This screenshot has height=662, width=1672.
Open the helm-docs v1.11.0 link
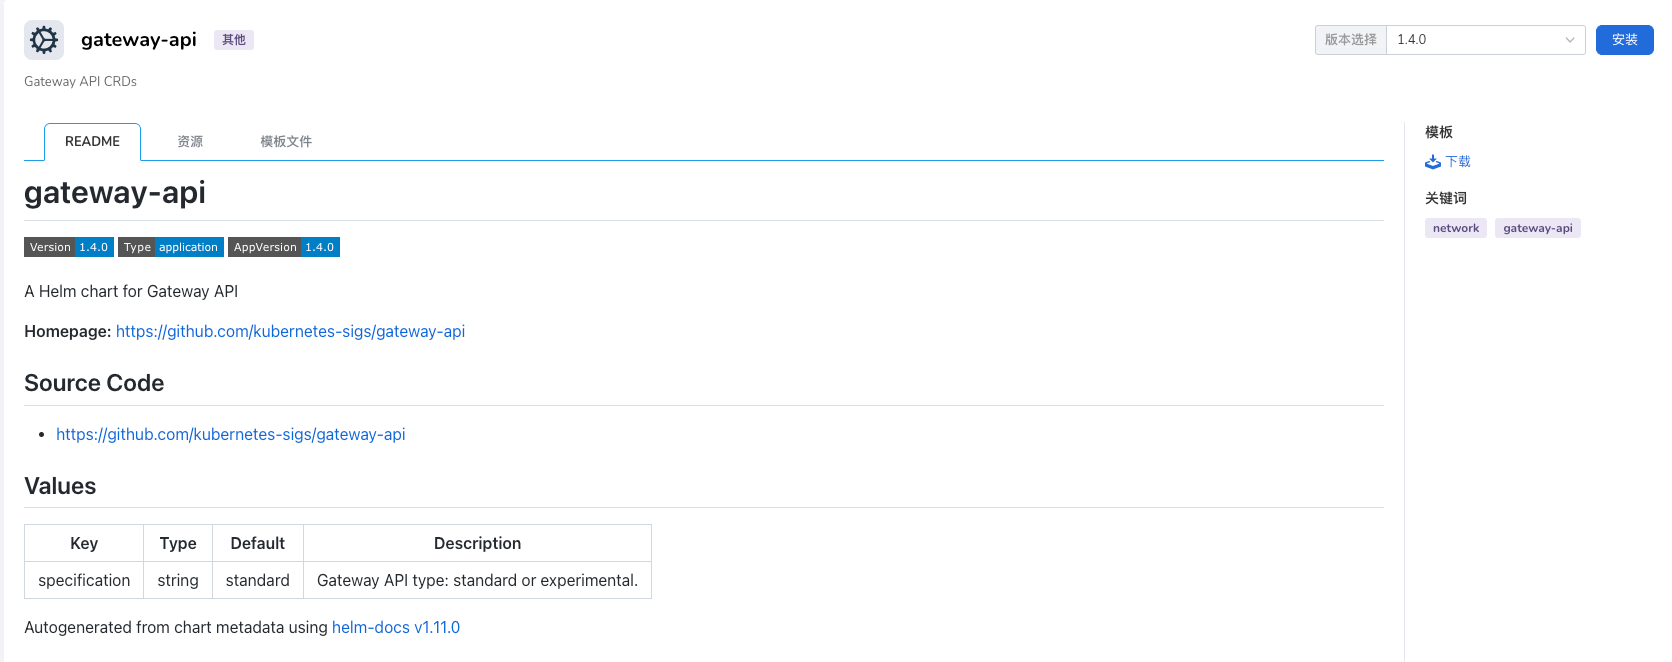[396, 627]
